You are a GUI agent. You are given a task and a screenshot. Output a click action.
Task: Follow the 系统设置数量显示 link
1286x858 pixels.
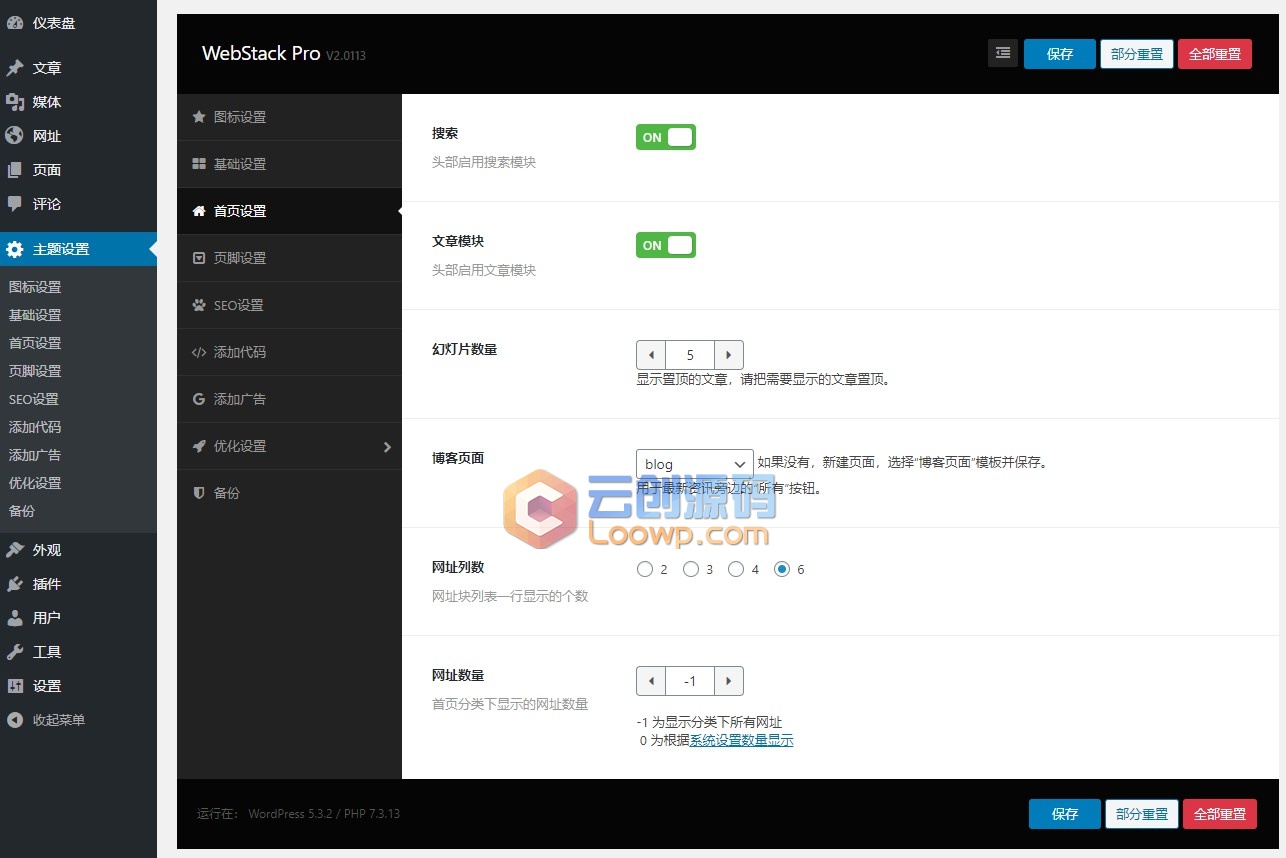click(741, 741)
